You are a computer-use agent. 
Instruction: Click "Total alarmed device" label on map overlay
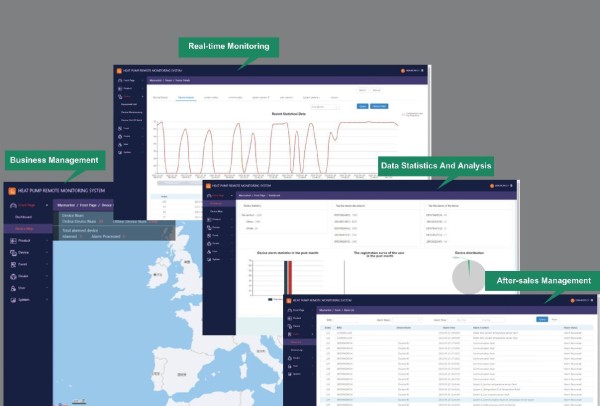[80, 231]
